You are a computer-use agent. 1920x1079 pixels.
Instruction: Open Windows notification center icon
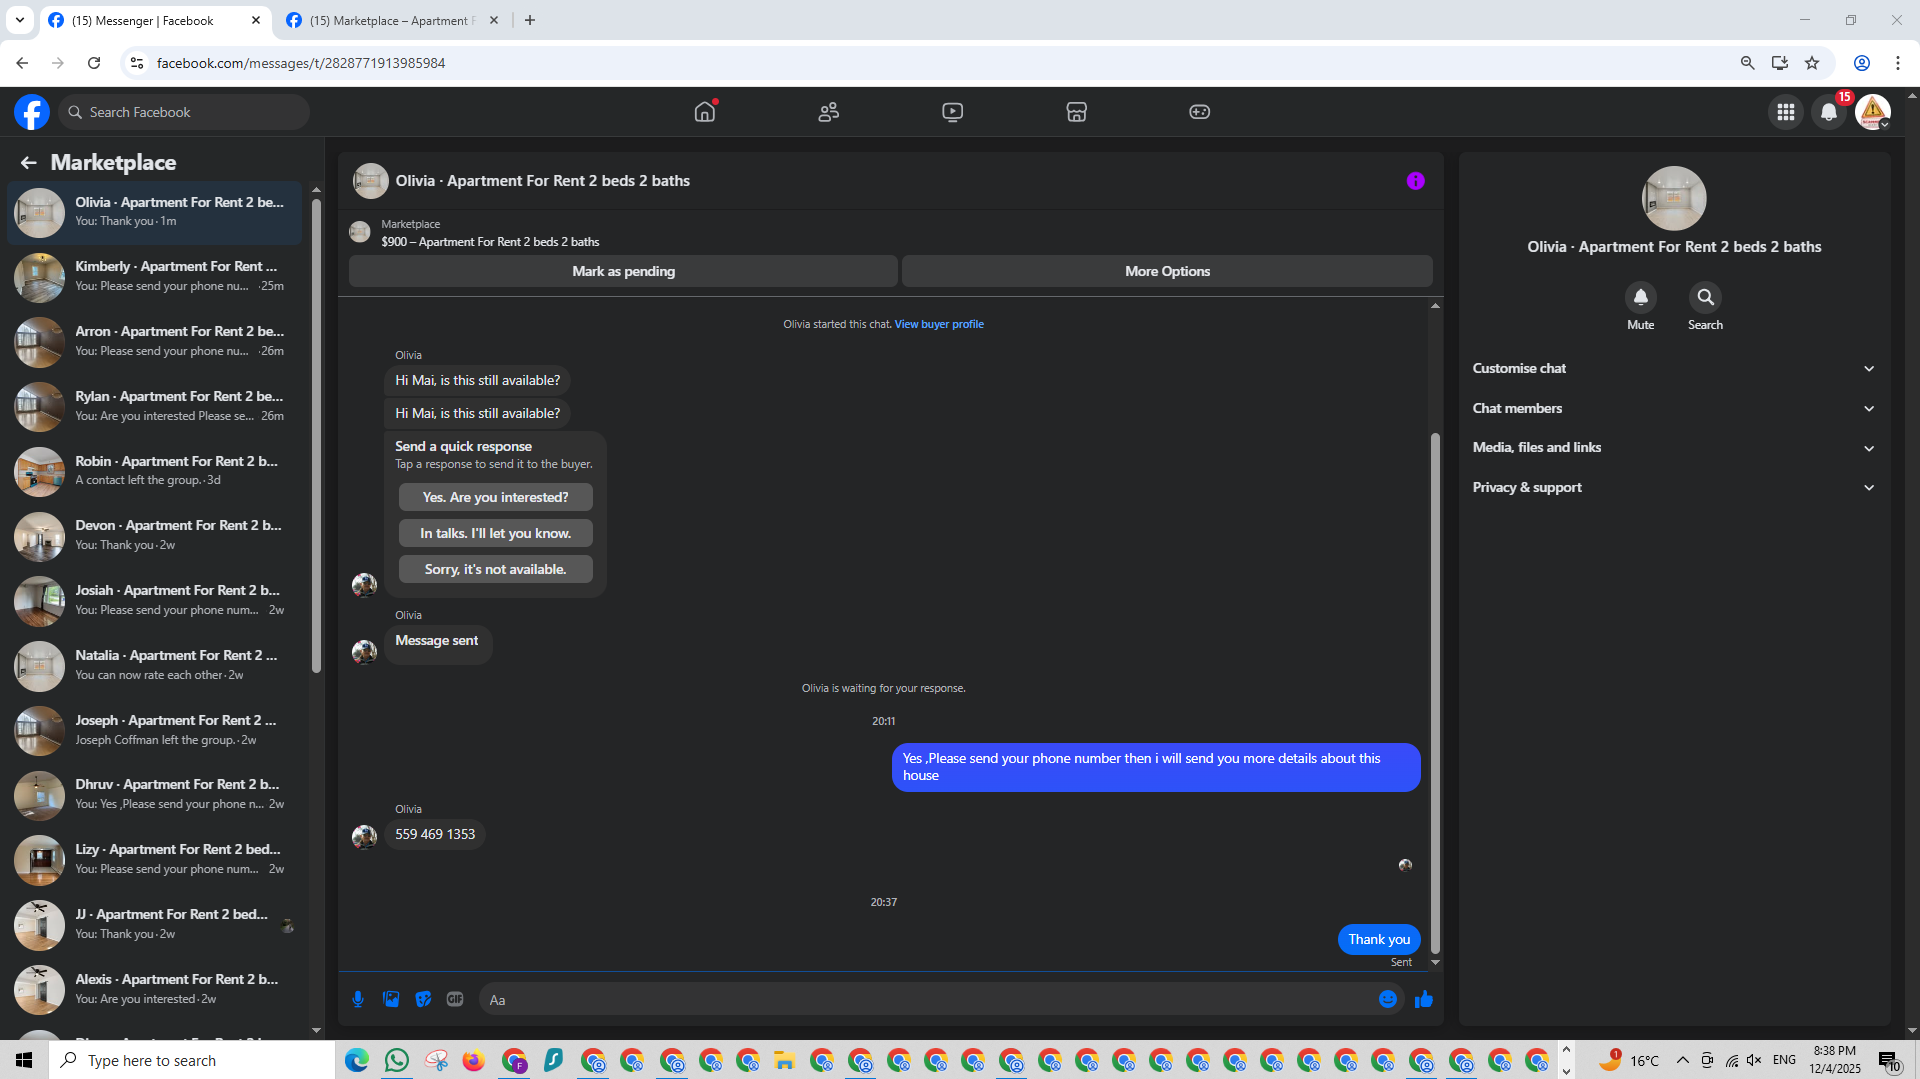coord(1889,1060)
